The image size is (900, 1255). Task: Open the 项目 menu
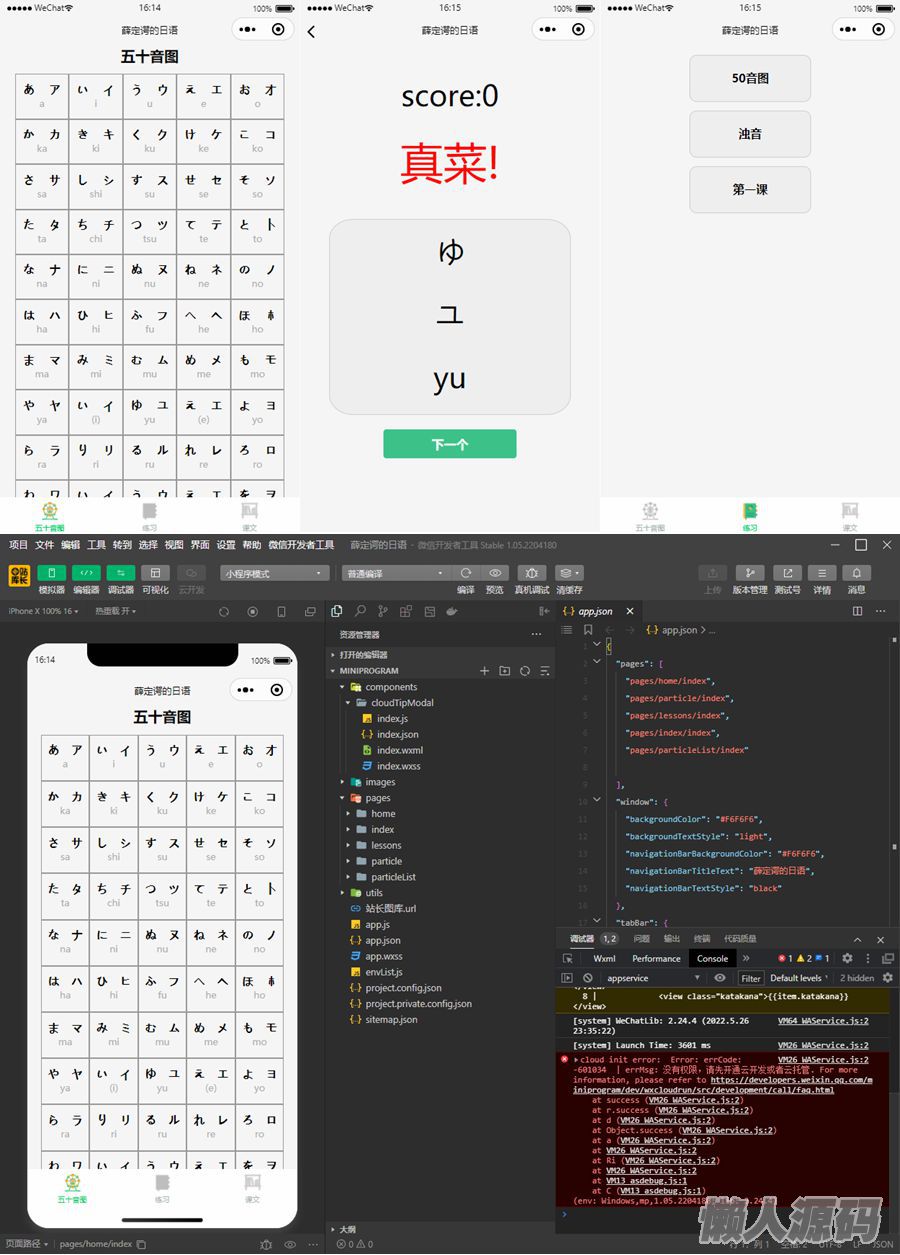[x=18, y=545]
